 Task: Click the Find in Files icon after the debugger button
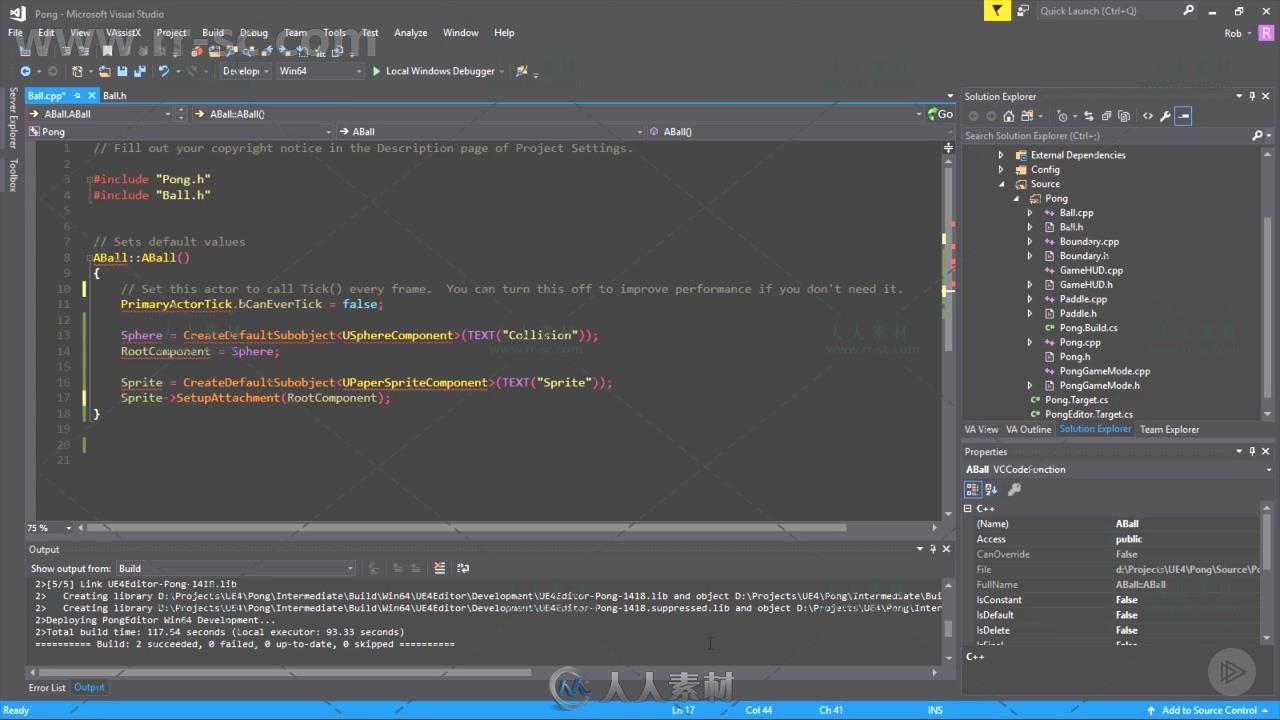pyautogui.click(x=521, y=71)
